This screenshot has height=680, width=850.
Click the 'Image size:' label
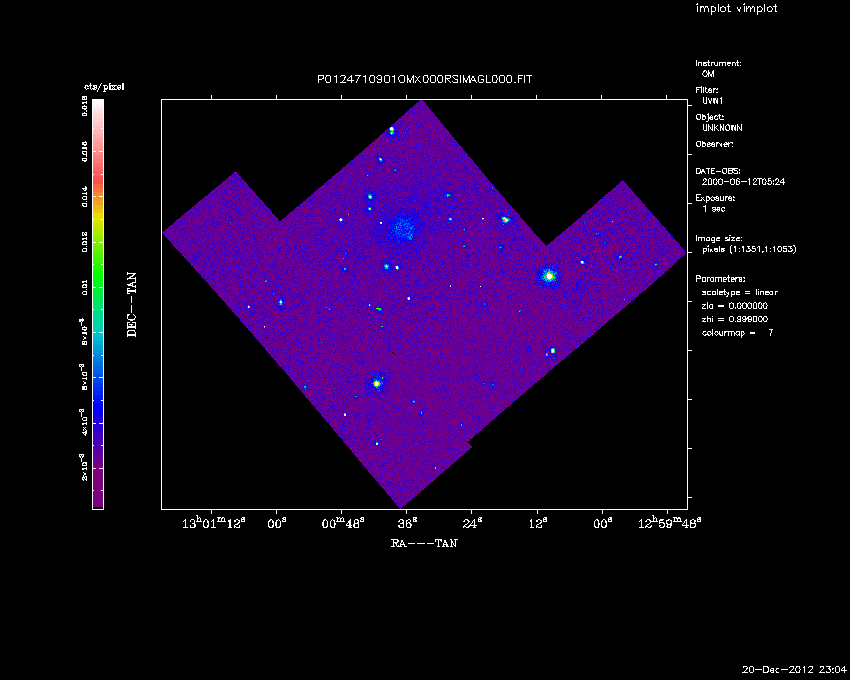click(719, 239)
